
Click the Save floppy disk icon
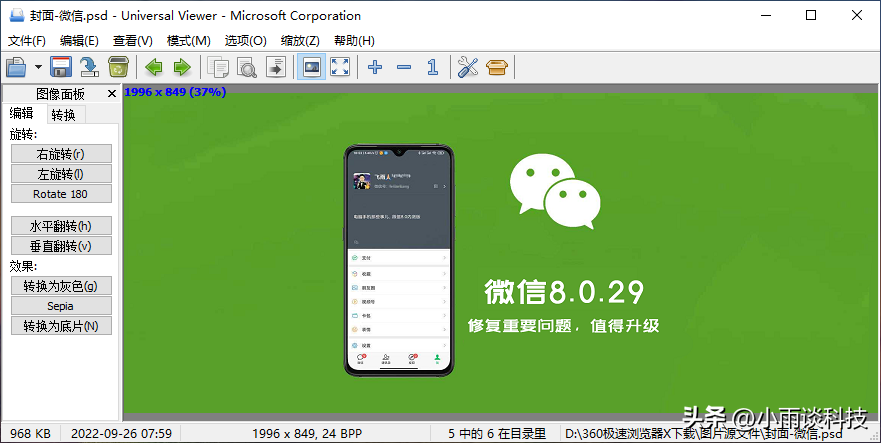point(61,67)
